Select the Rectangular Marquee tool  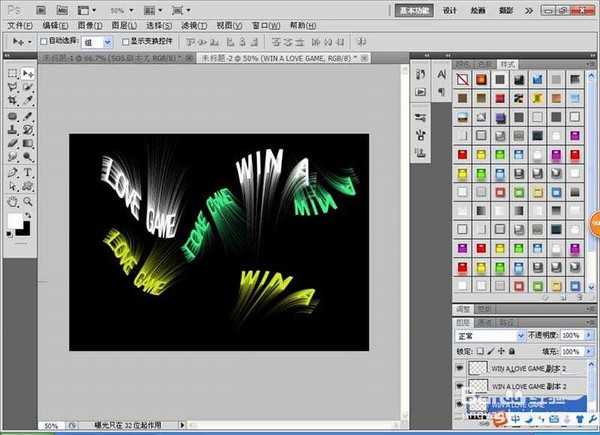pos(13,73)
